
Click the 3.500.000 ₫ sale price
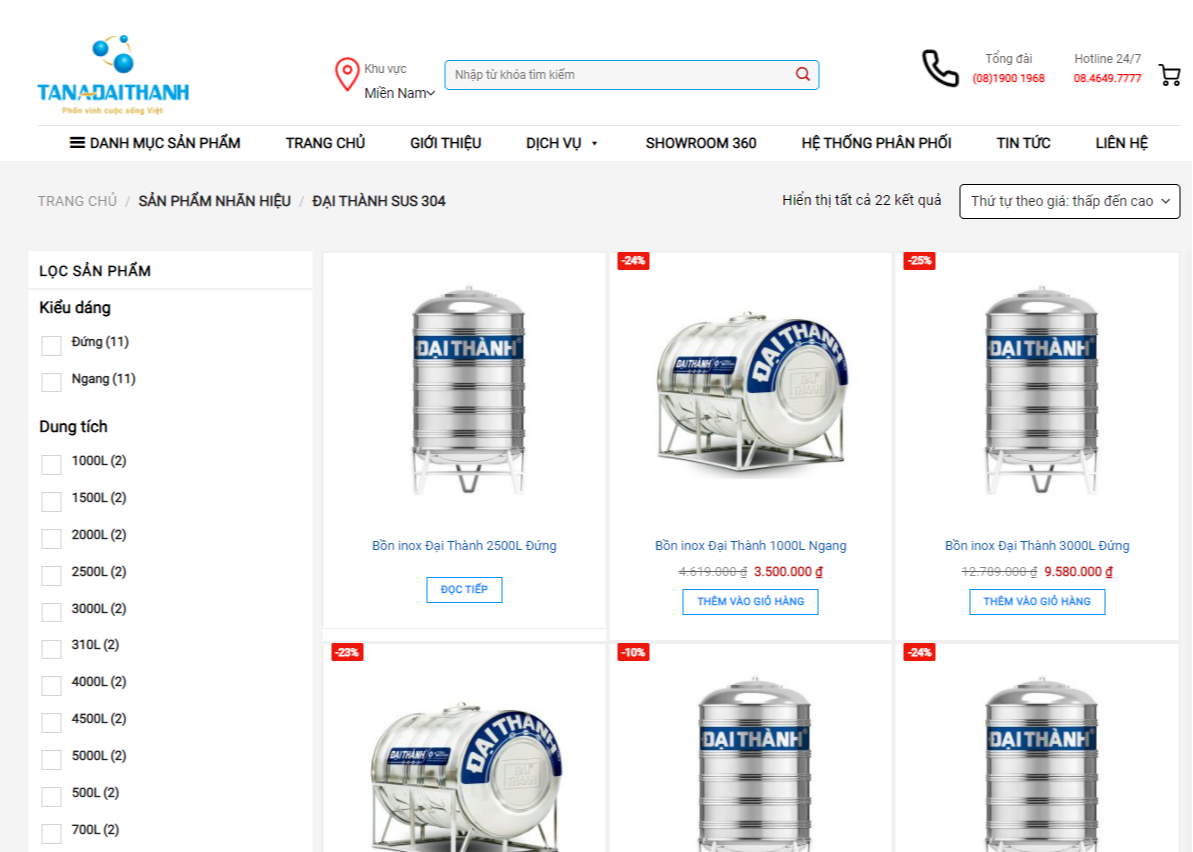point(788,571)
